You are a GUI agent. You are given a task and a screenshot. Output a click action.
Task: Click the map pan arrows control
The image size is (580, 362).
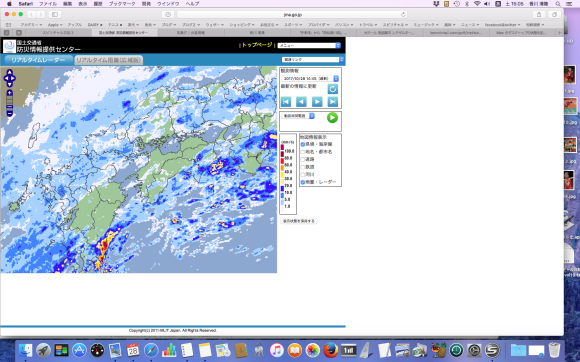[x=10, y=78]
